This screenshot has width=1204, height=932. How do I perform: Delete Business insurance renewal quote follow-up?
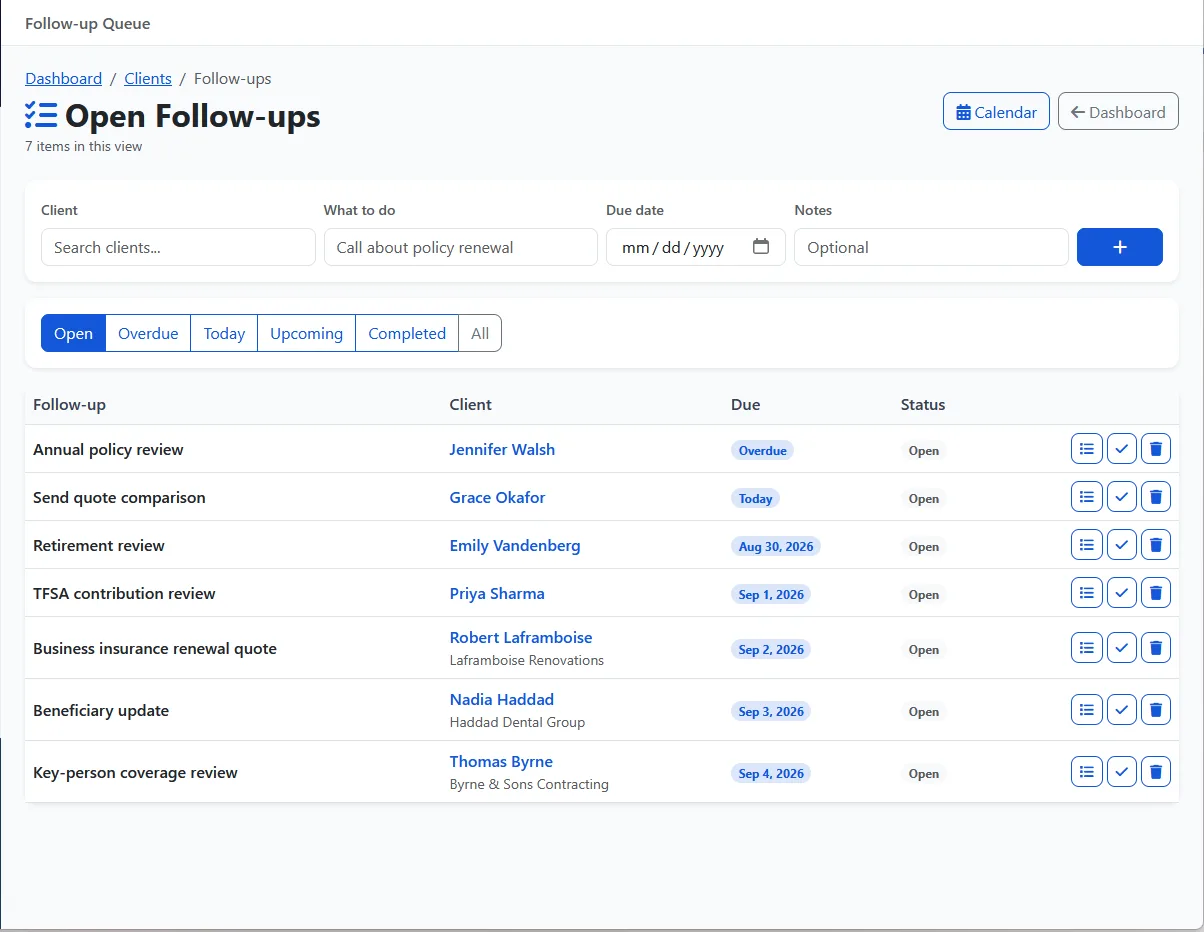(1156, 648)
